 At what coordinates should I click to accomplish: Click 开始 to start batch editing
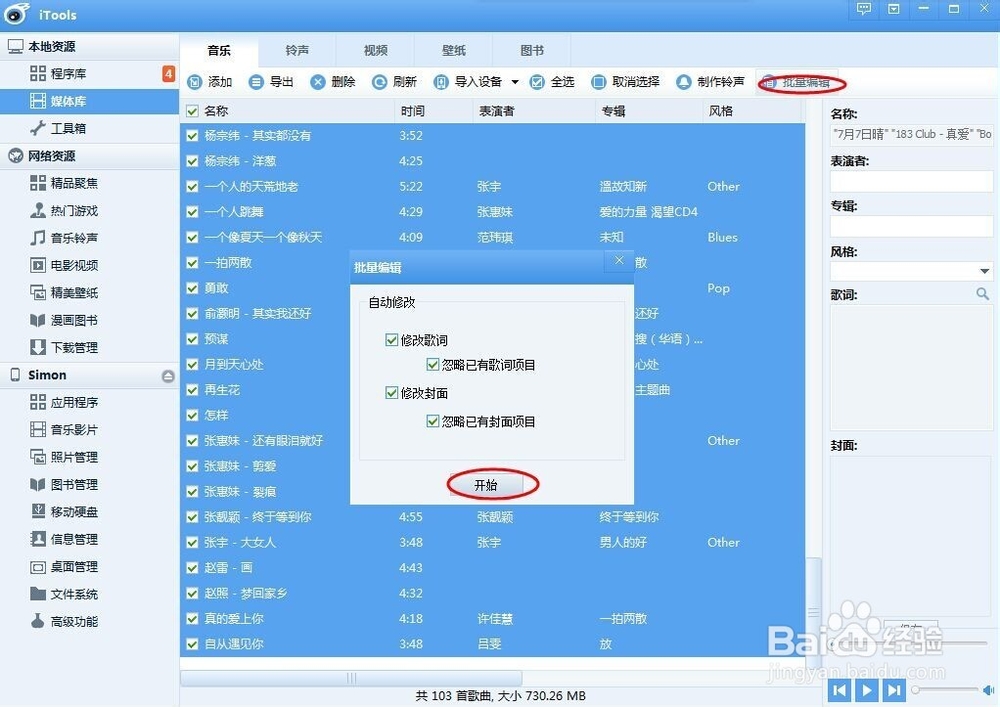pos(486,485)
